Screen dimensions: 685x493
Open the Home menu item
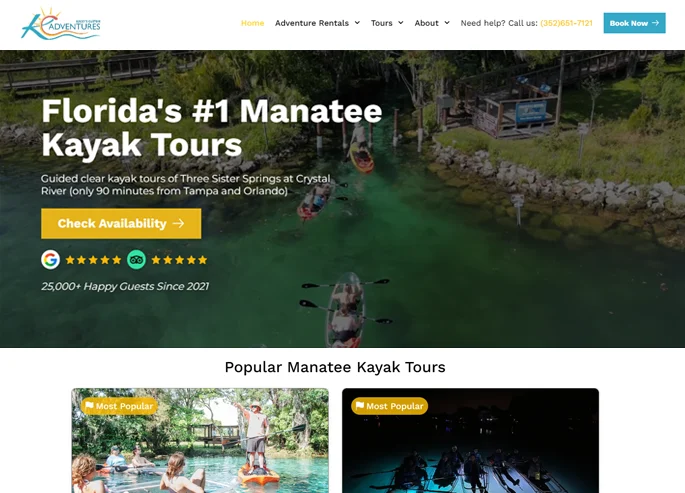tap(253, 23)
